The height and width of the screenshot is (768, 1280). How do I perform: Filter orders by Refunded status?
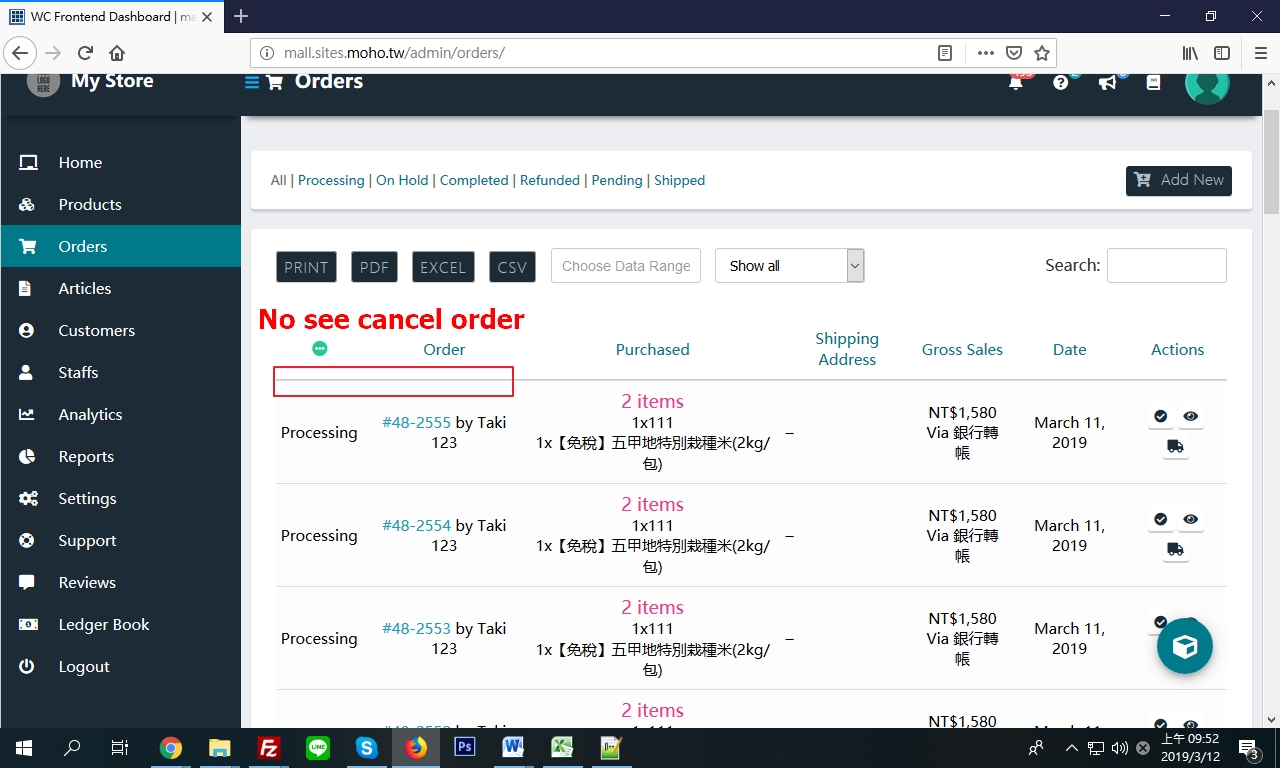point(550,181)
